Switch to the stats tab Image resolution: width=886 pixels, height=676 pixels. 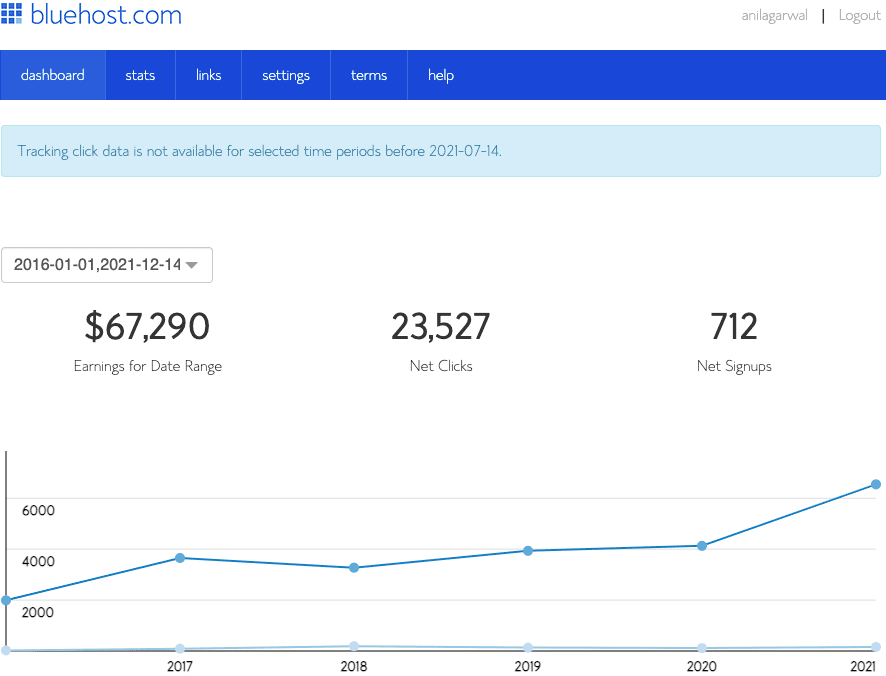point(140,74)
